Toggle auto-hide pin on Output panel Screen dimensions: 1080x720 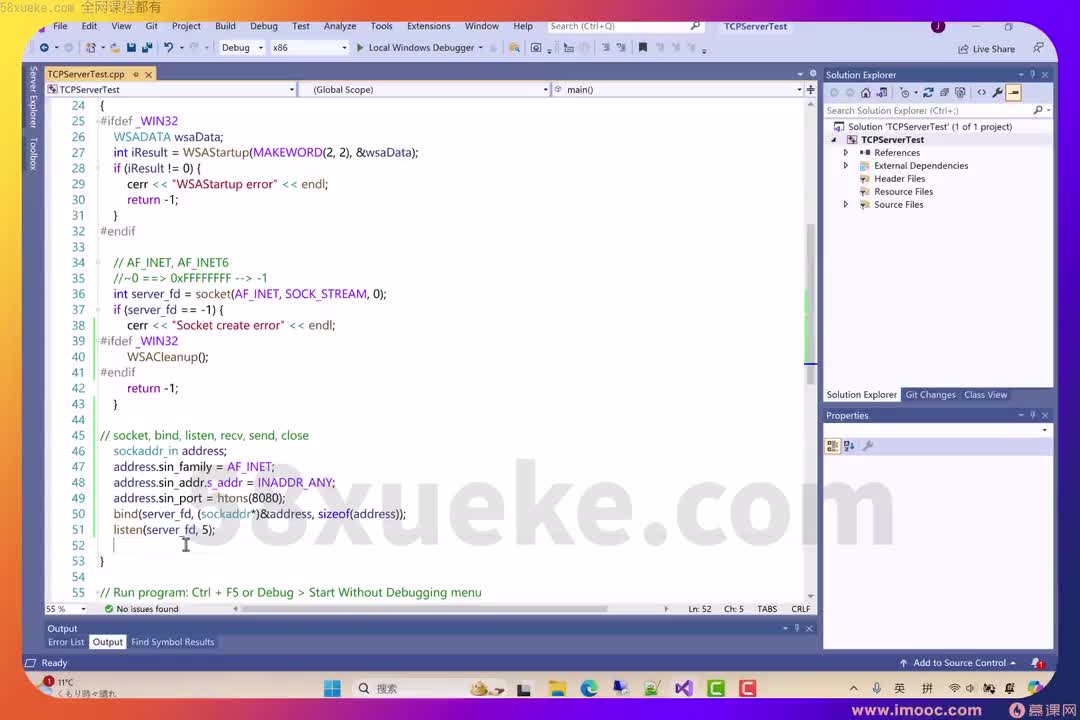click(x=797, y=628)
